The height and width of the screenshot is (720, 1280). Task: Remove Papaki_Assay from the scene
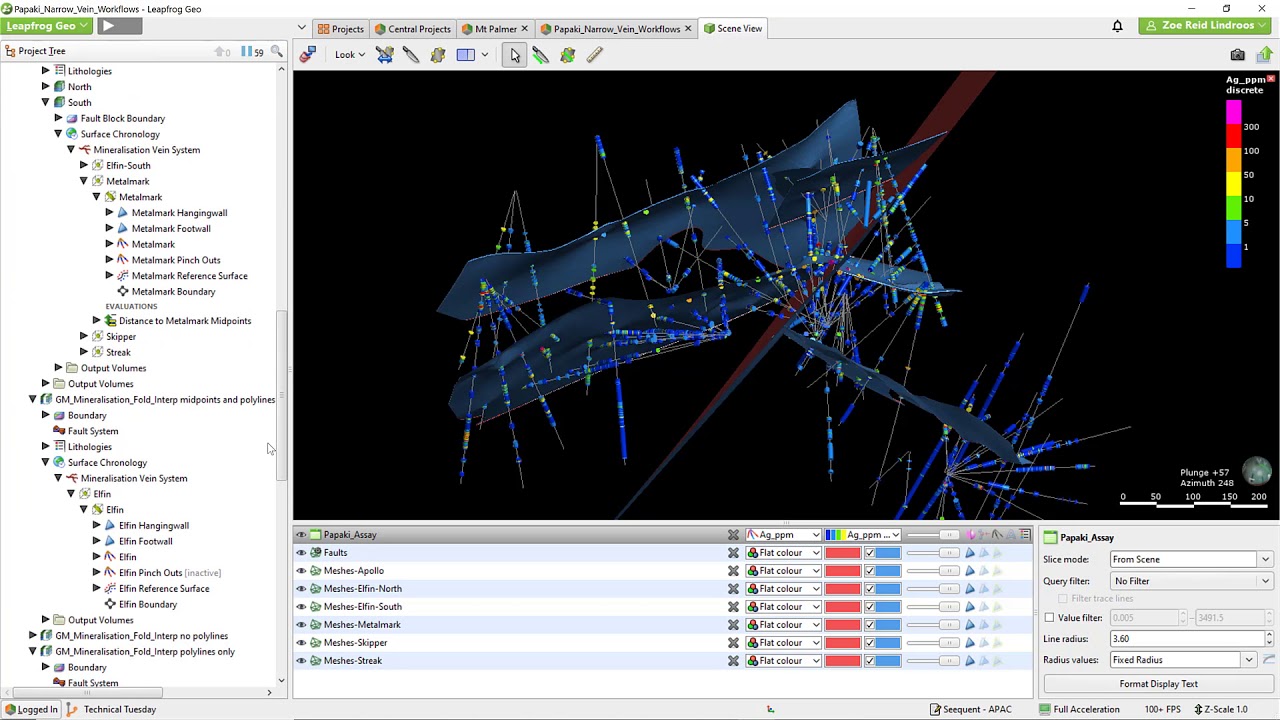coord(733,535)
